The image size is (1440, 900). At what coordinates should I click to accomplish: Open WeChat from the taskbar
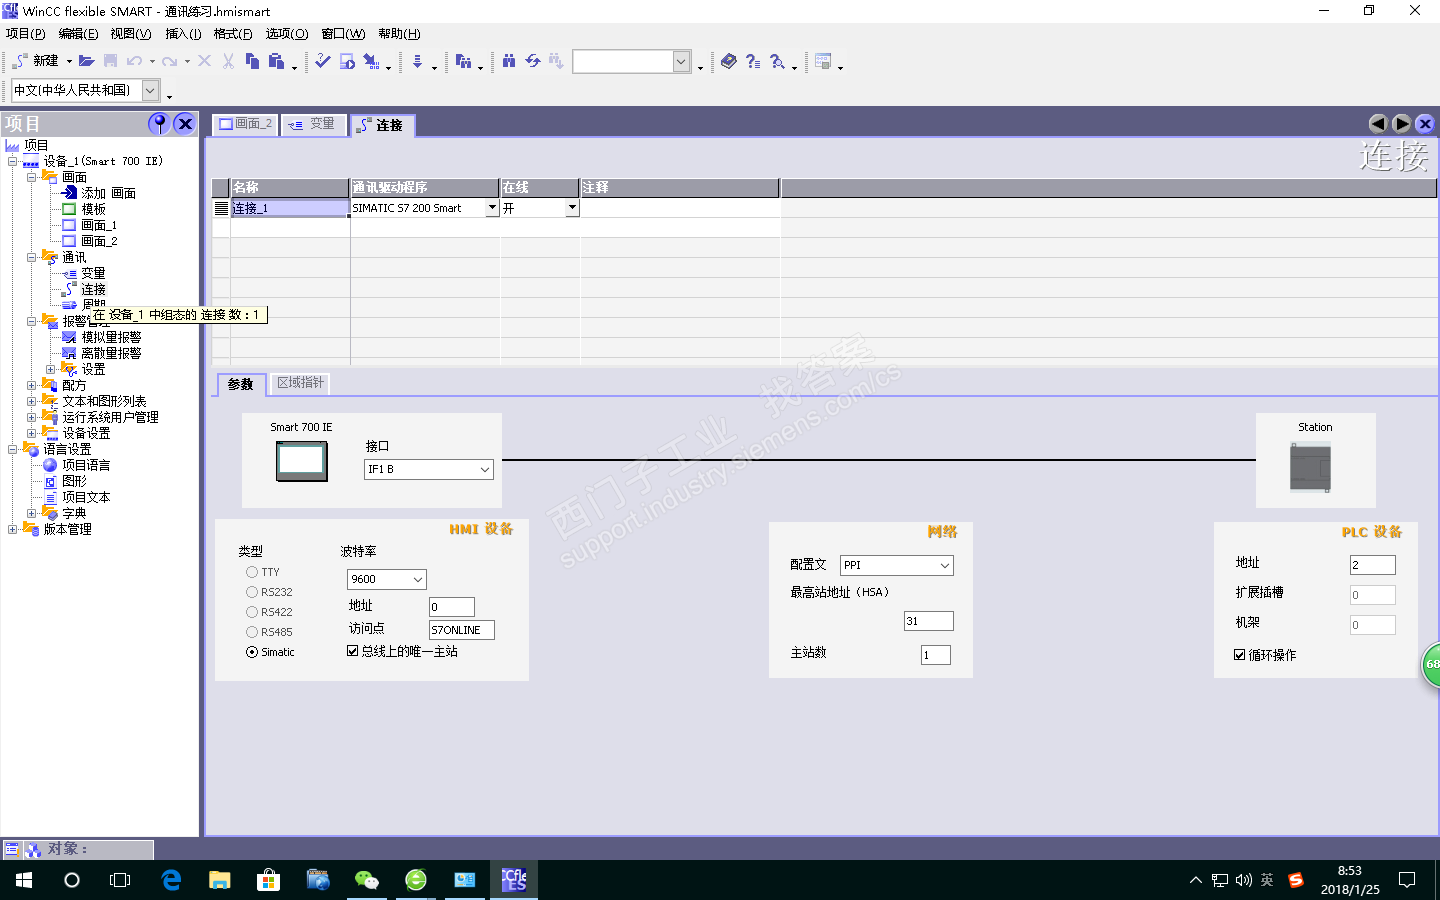(367, 880)
